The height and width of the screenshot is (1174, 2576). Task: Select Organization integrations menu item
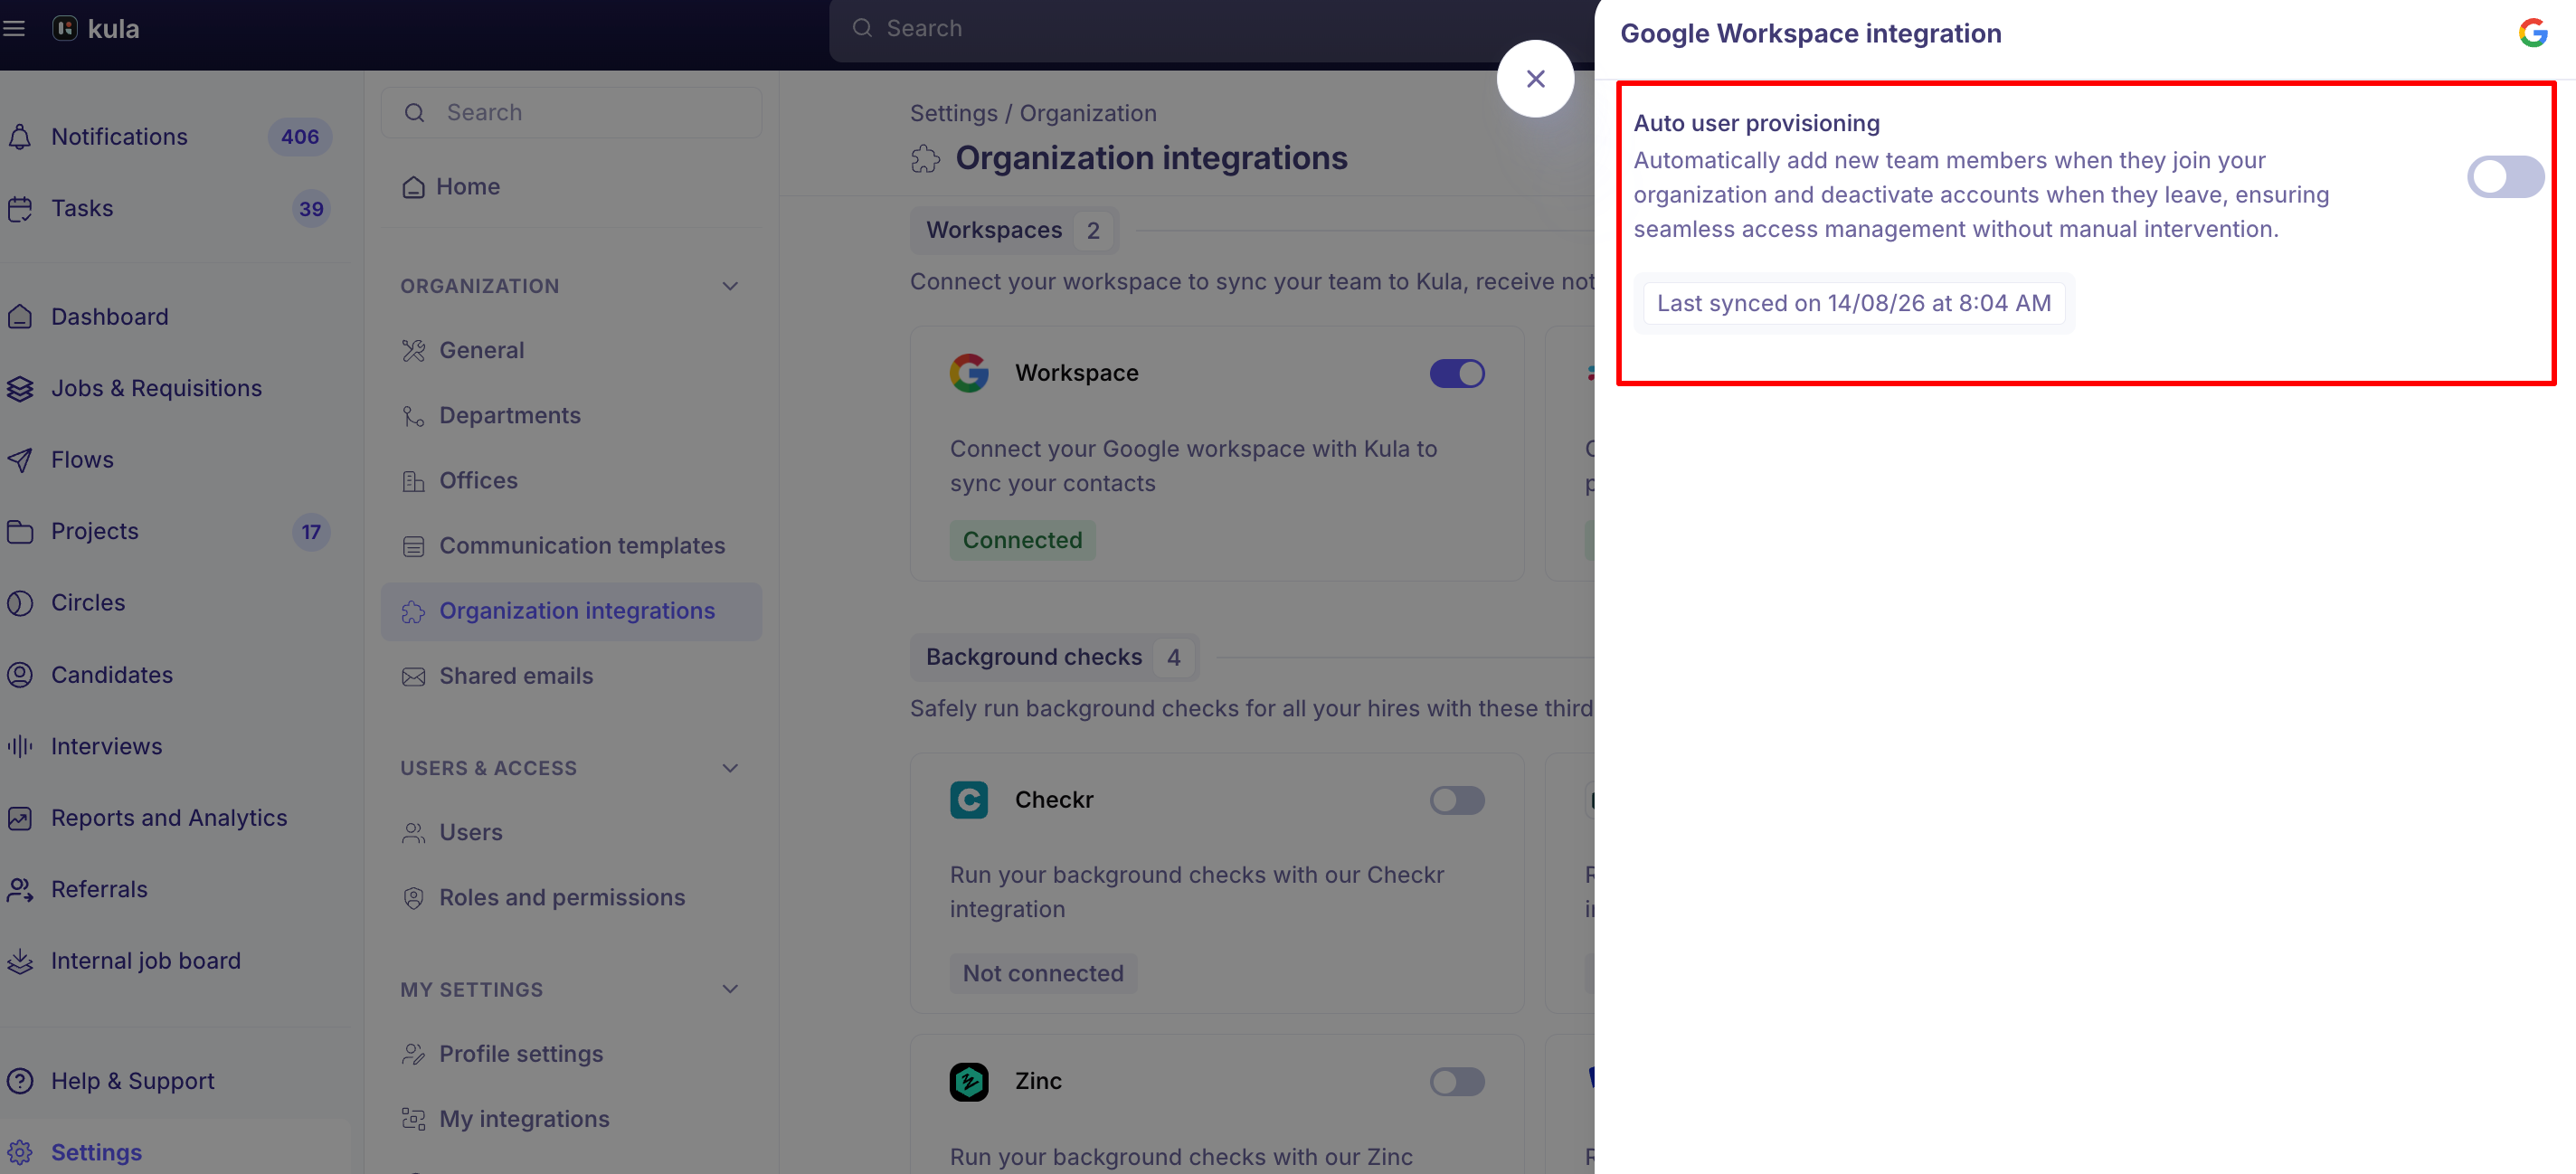pyautogui.click(x=571, y=612)
